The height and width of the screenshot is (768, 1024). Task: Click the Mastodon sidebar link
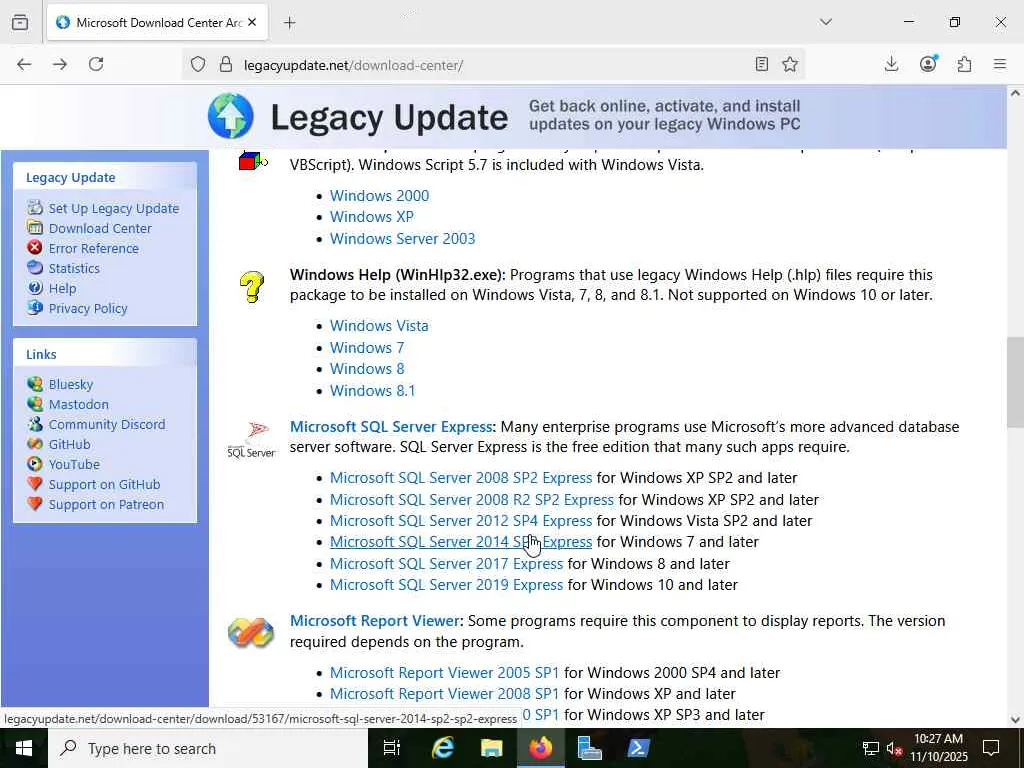[78, 404]
